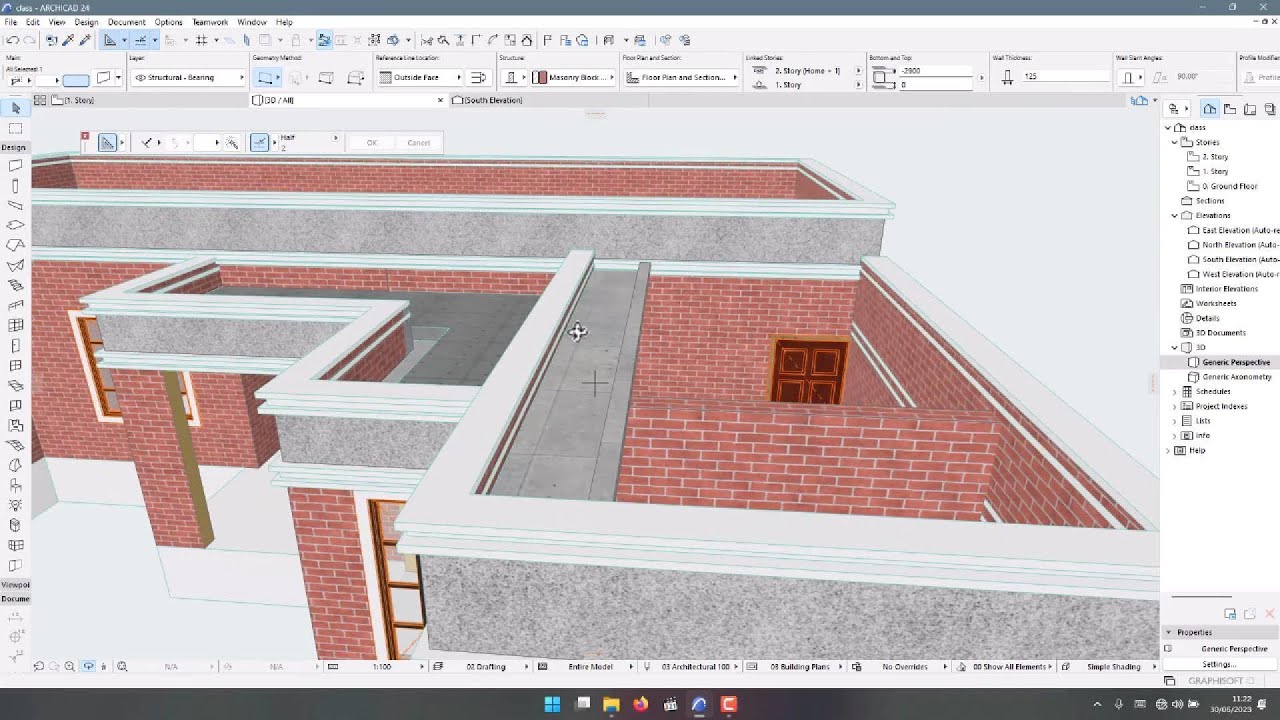Viewport: 1280px width, 720px height.
Task: Toggle the orbit button in bottom bar
Action: (89, 666)
